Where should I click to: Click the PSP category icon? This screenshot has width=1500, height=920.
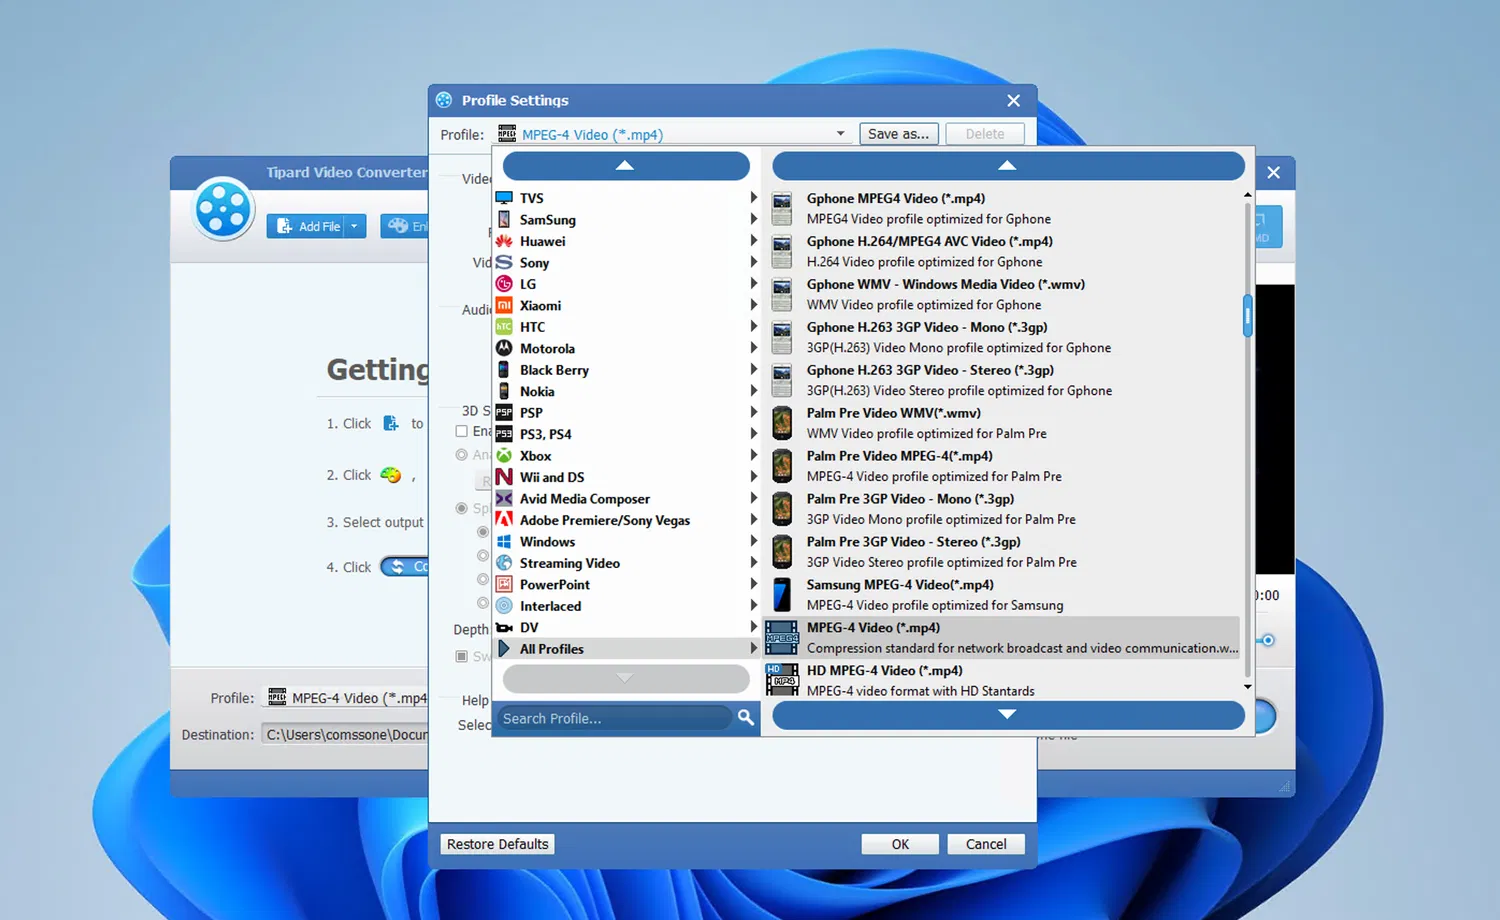tap(504, 413)
